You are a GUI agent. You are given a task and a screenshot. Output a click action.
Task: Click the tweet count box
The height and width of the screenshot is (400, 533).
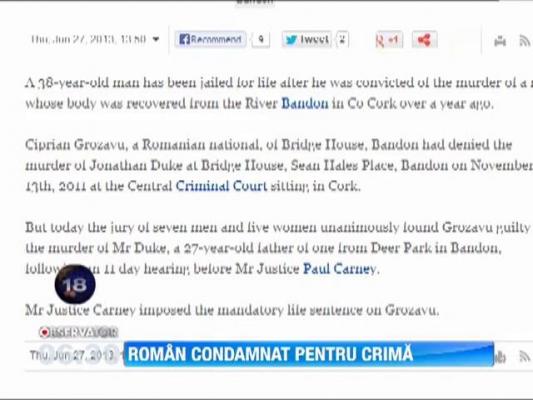click(342, 39)
